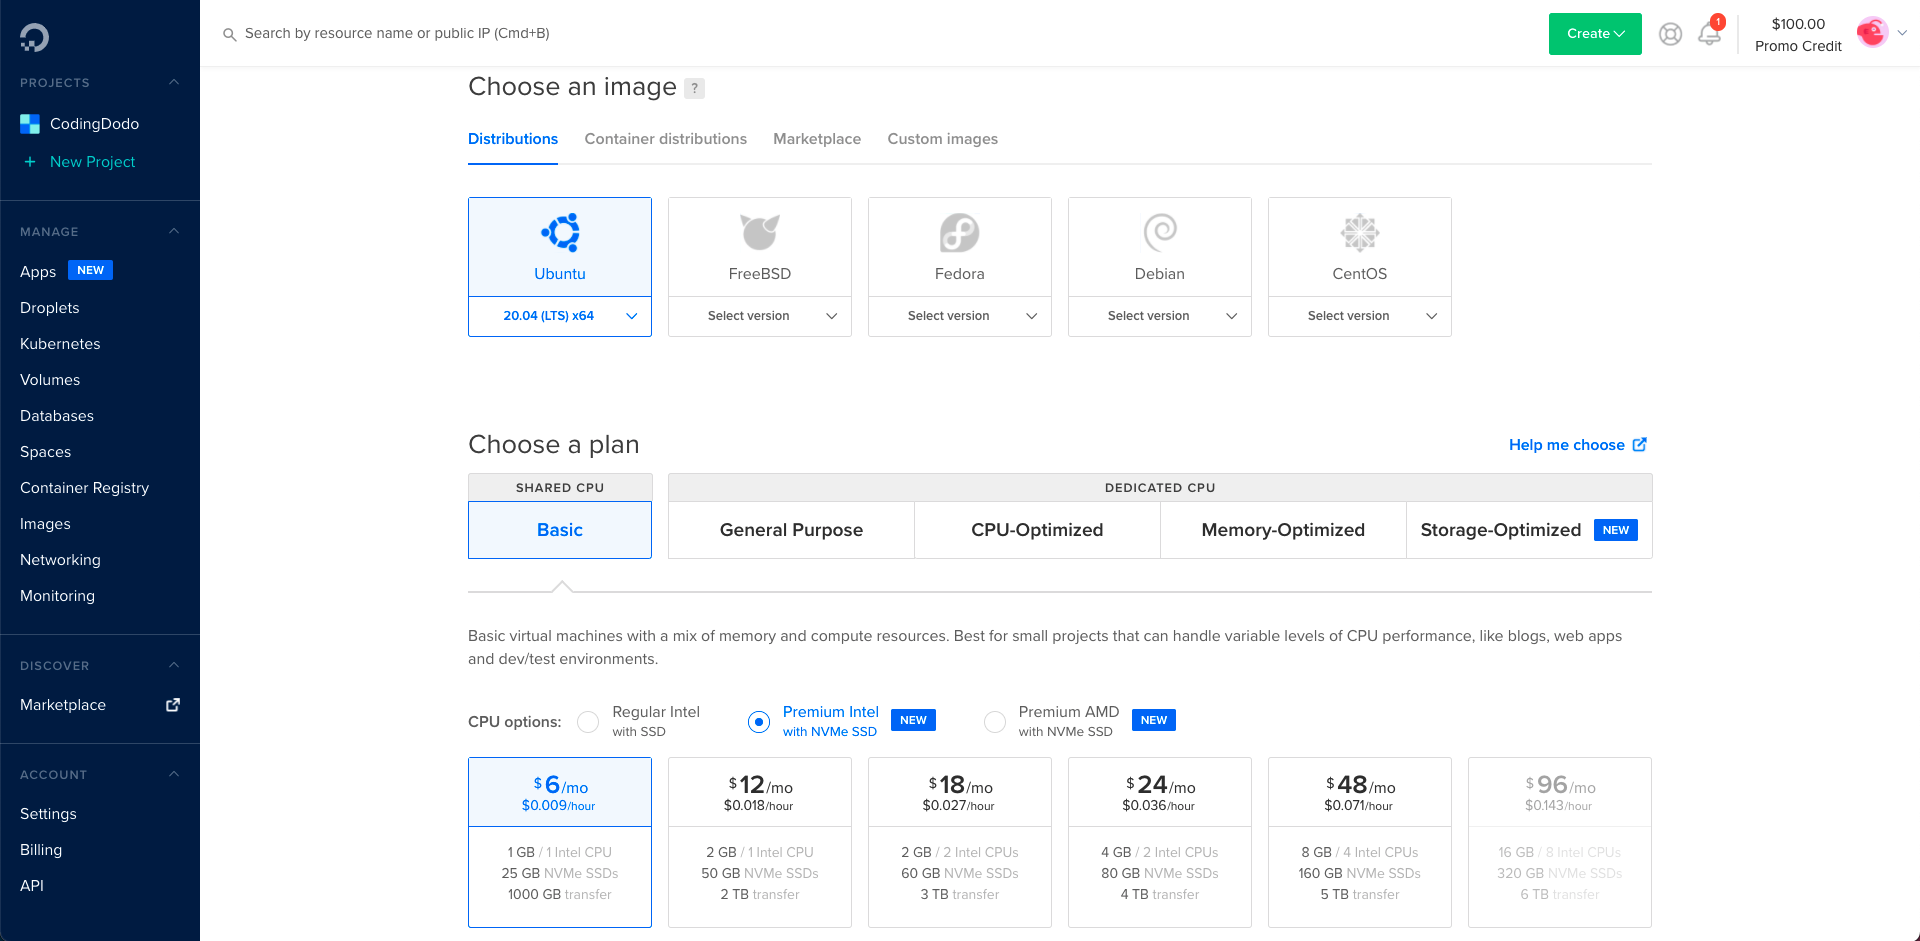
Task: Select the FreeBSD distribution image
Action: [759, 246]
